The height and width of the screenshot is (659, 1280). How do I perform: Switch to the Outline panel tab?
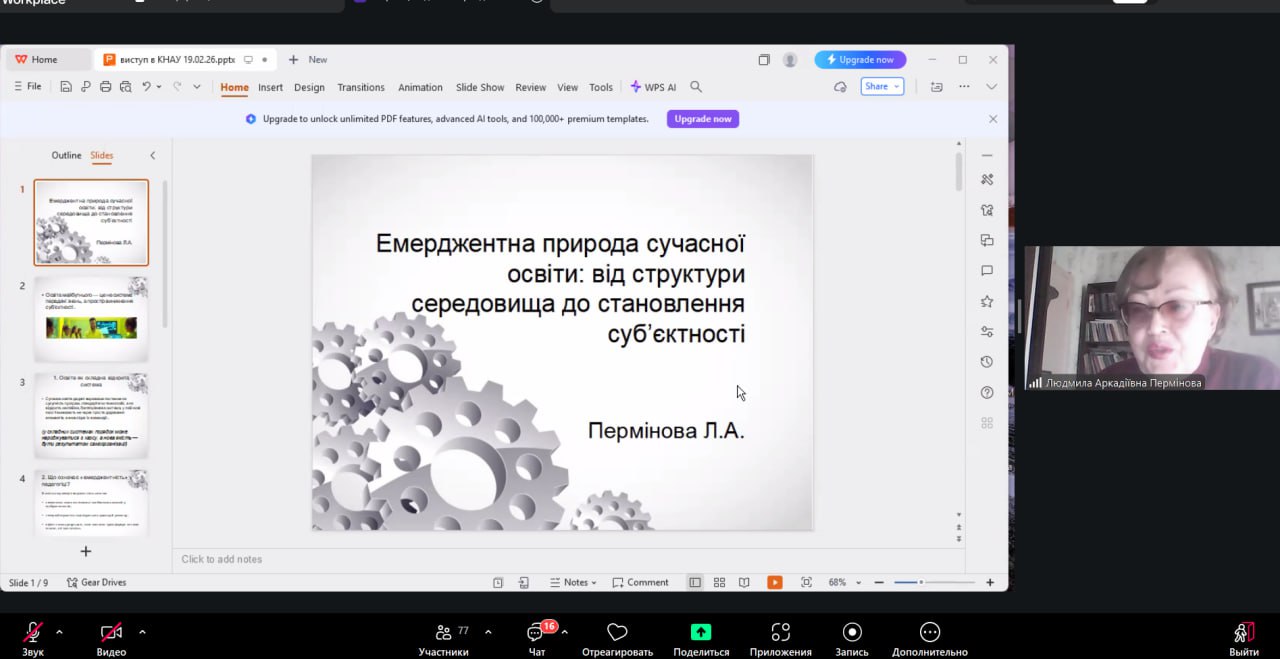[66, 155]
